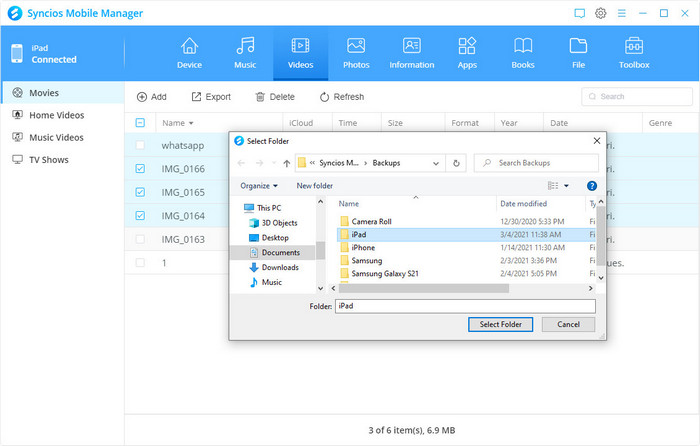Screen dimensions: 700x446
Task: Click the Date column header in video list
Action: coord(559,123)
